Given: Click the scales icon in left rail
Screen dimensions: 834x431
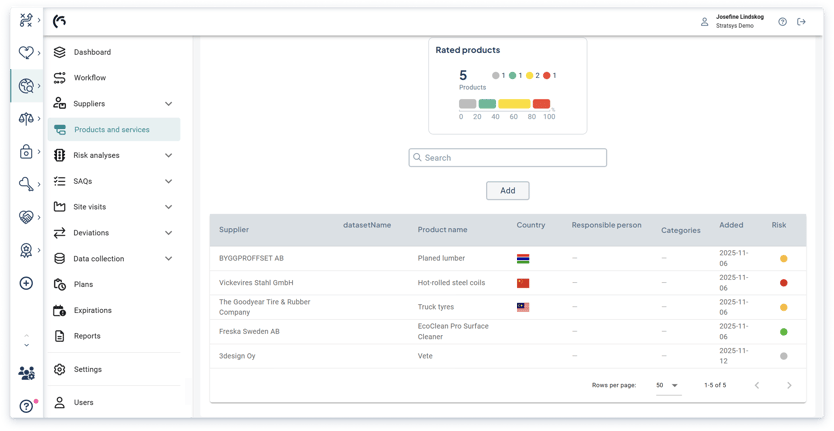Looking at the screenshot, I should (x=26, y=119).
